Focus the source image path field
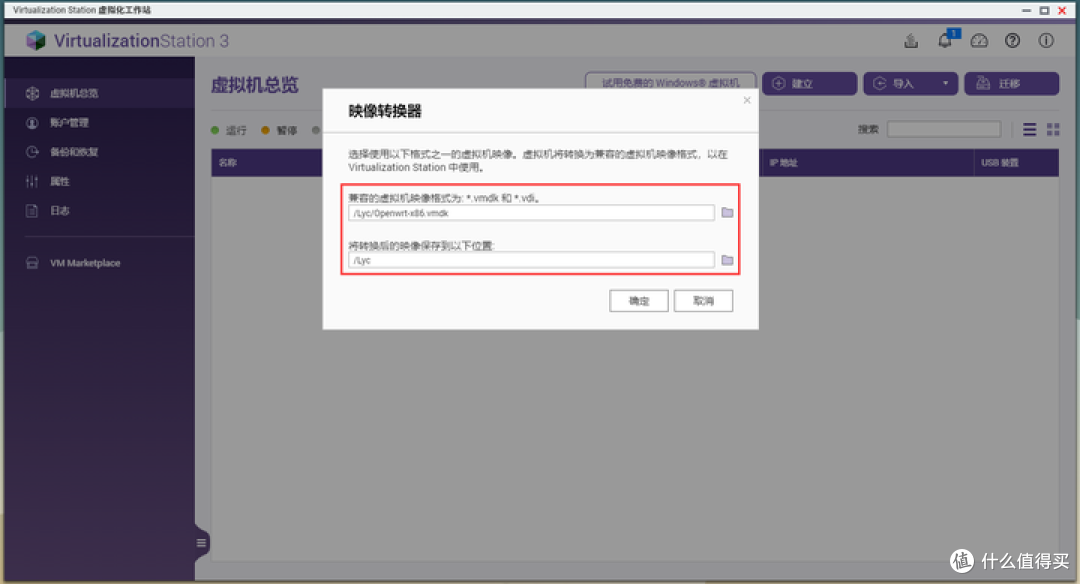This screenshot has height=584, width=1080. pos(531,213)
